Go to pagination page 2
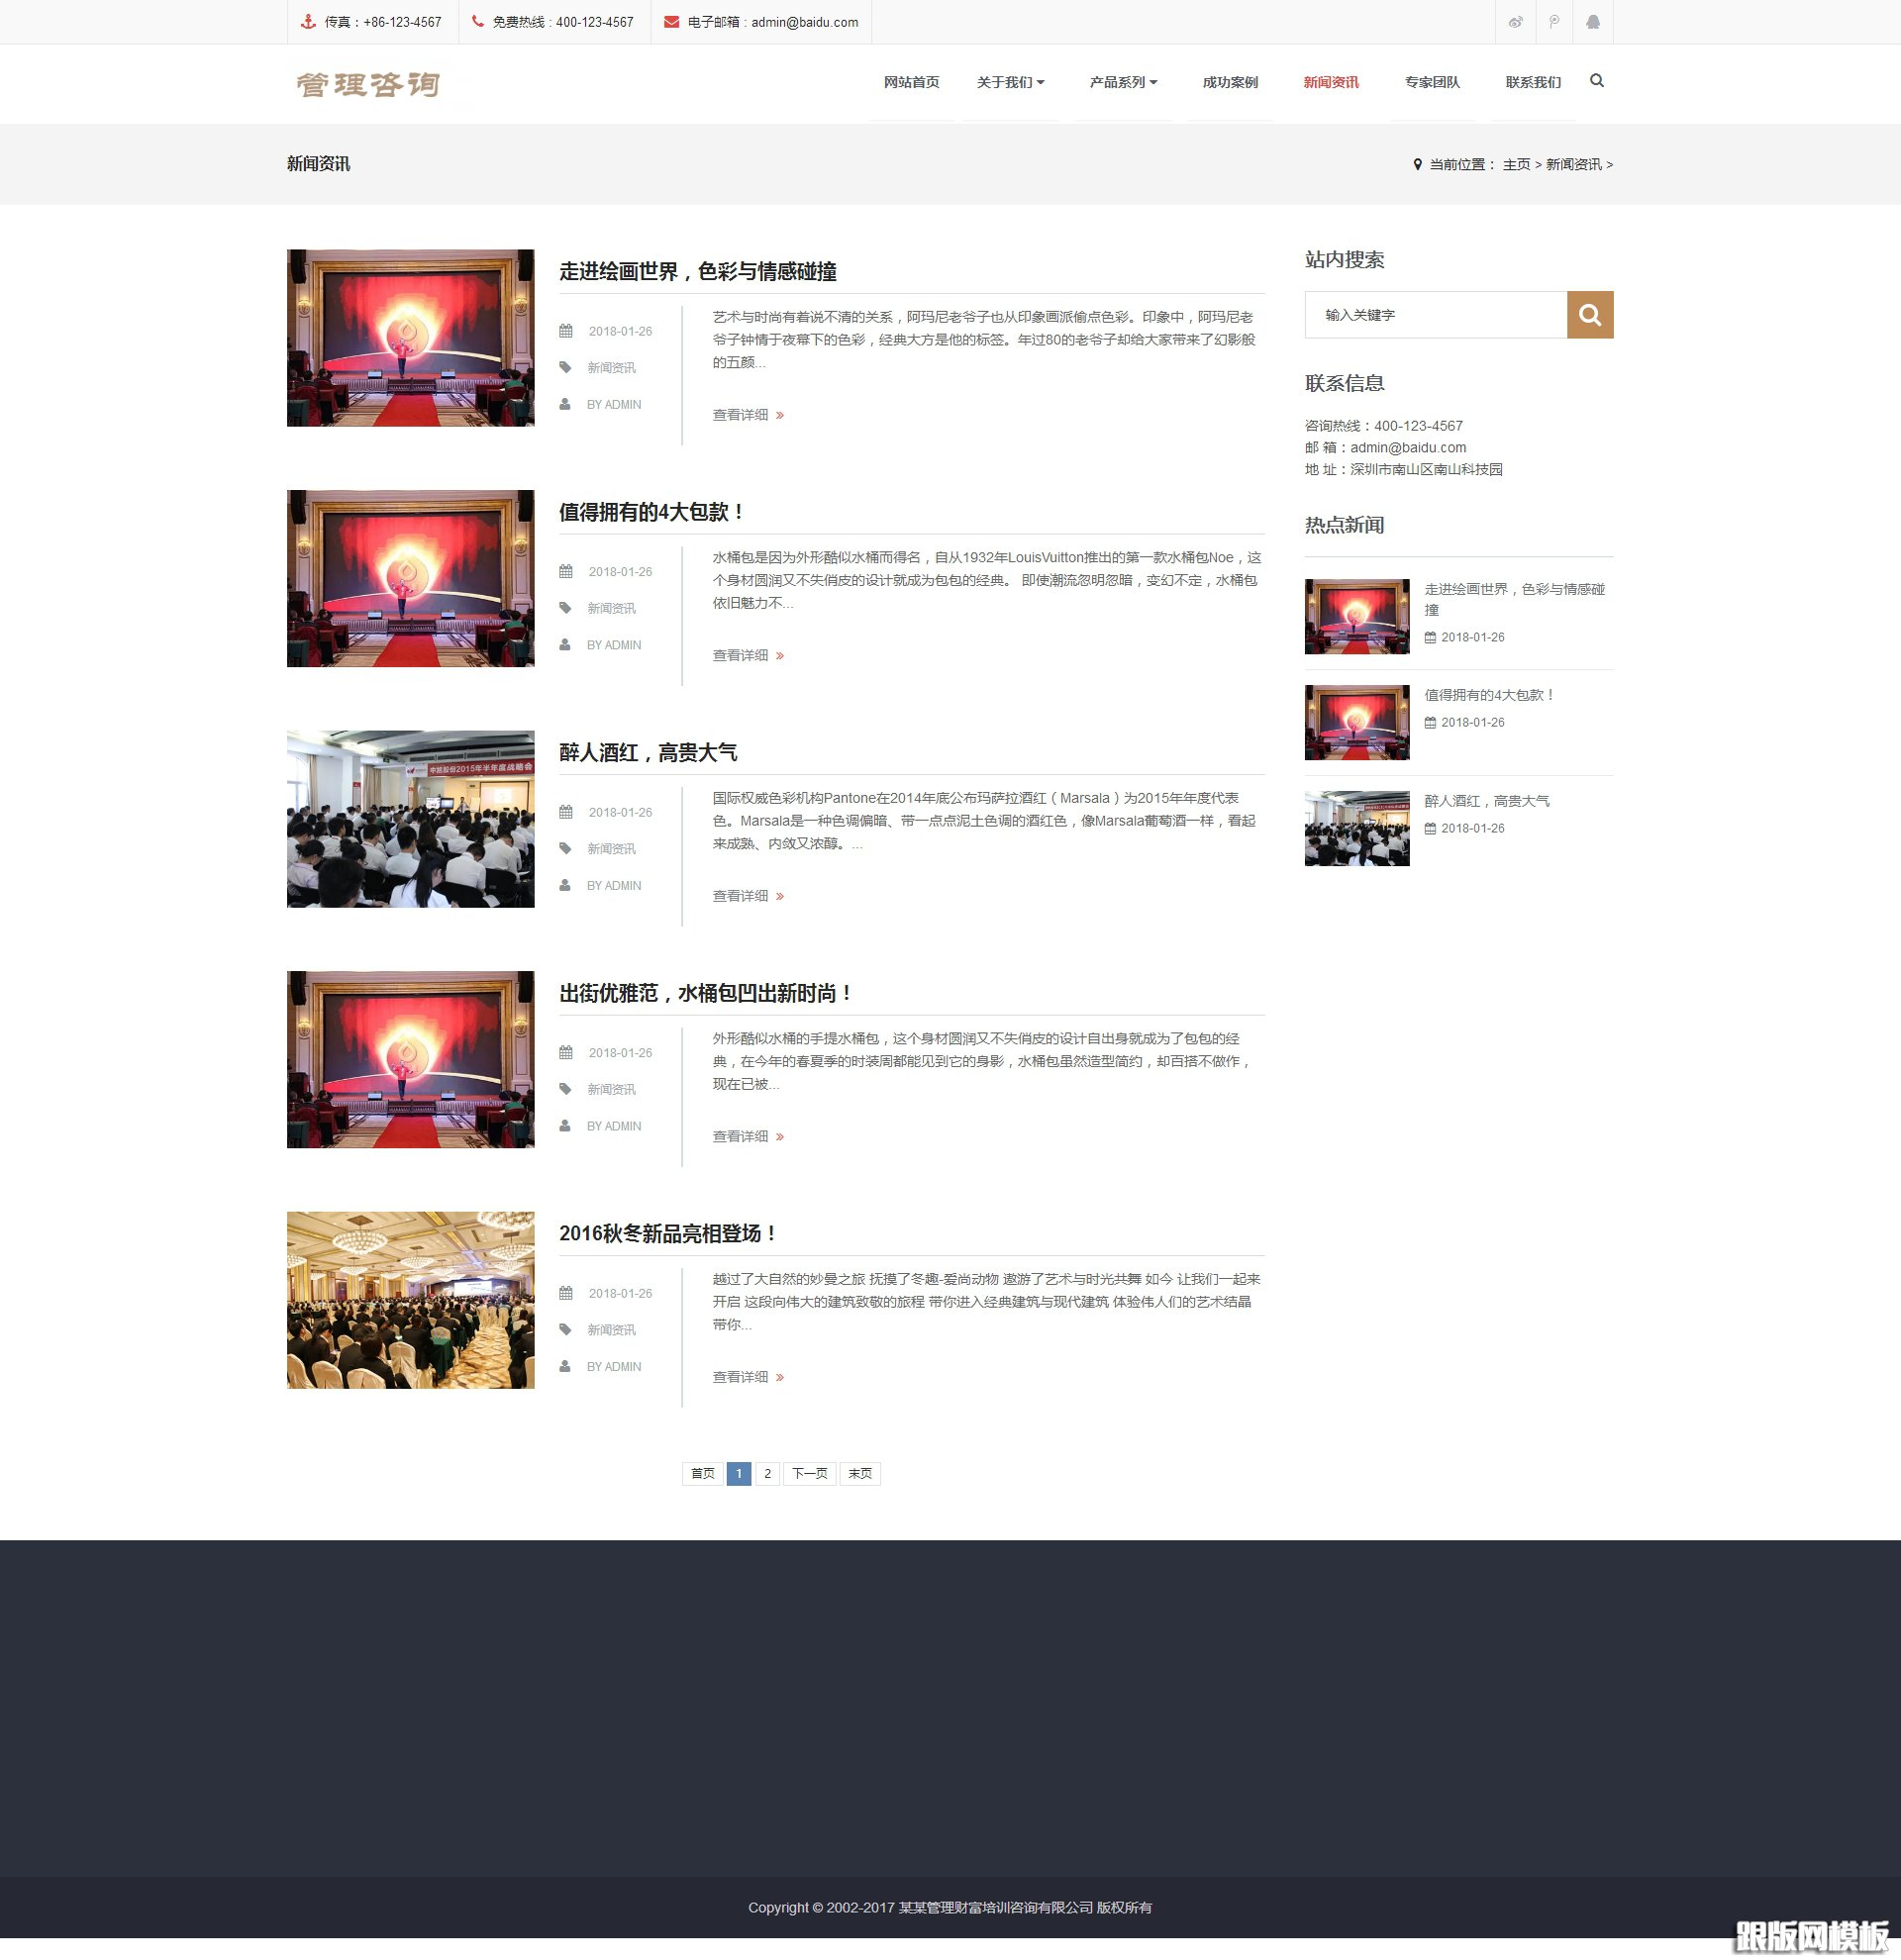 (x=767, y=1473)
